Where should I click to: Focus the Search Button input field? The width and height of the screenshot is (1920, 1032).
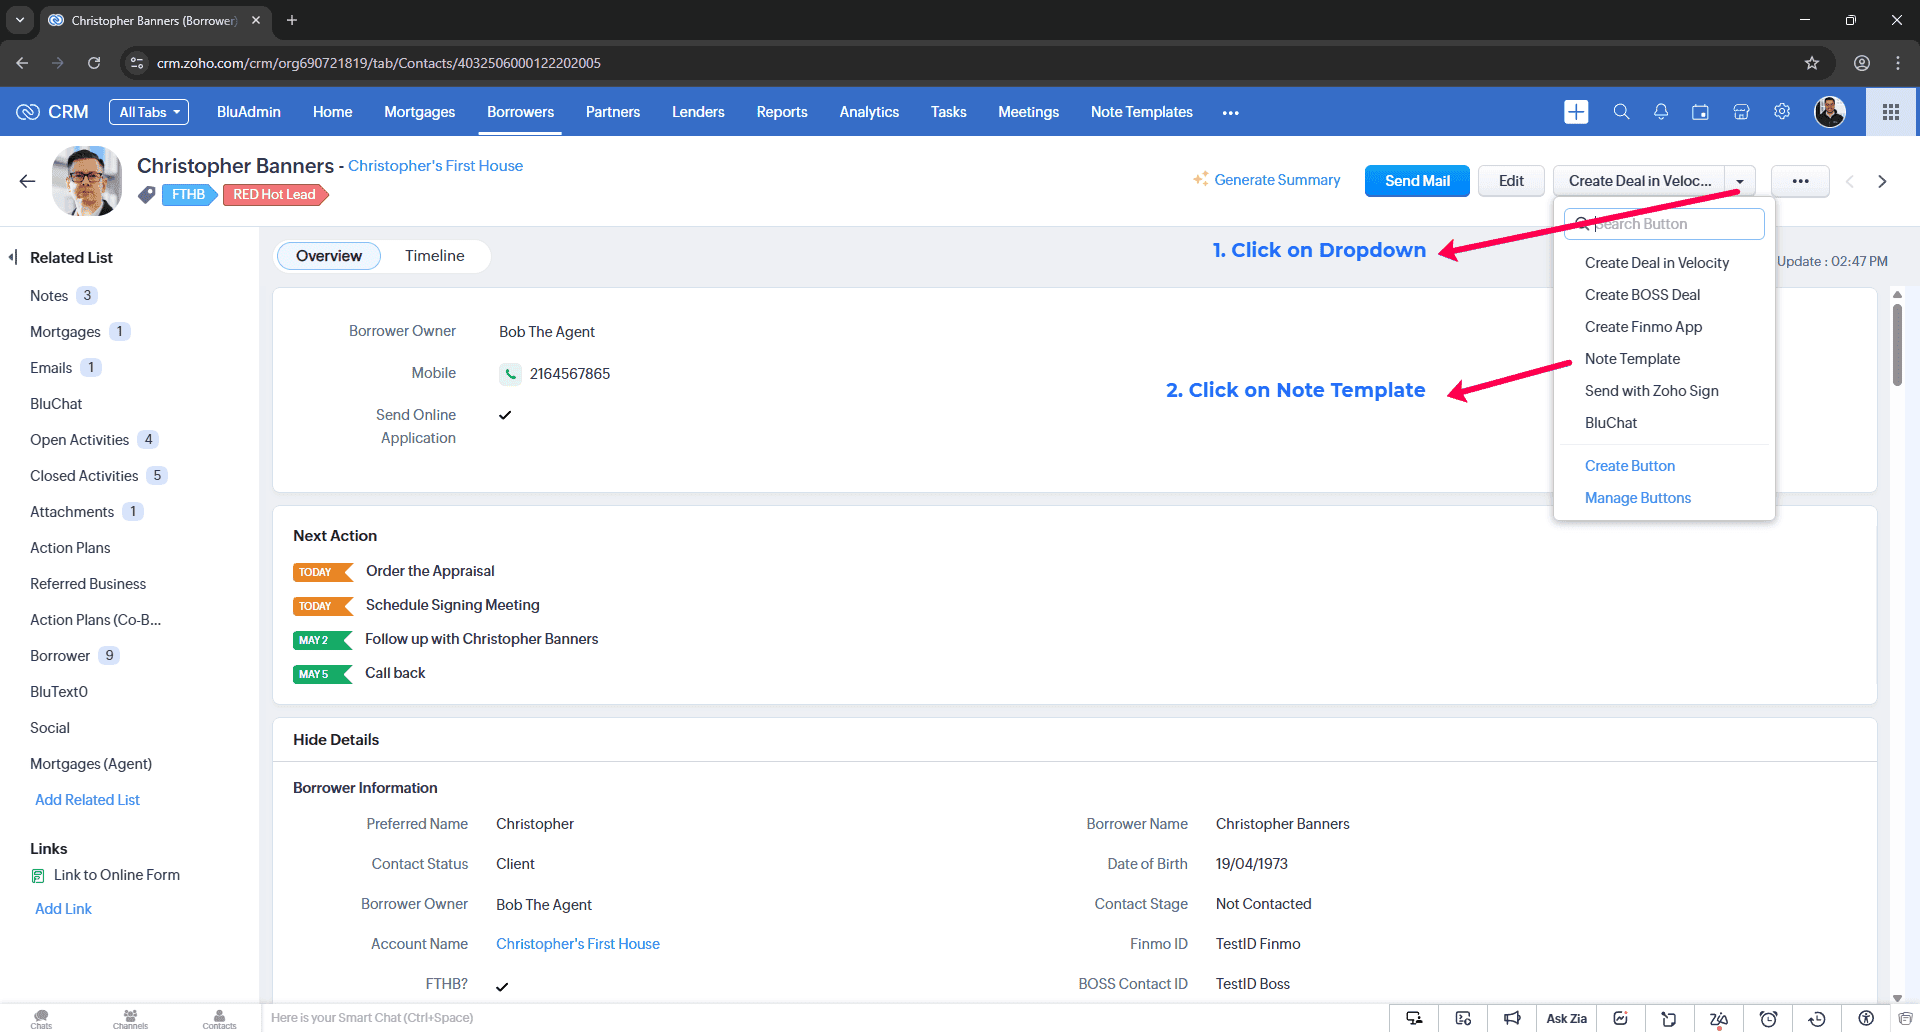1664,224
